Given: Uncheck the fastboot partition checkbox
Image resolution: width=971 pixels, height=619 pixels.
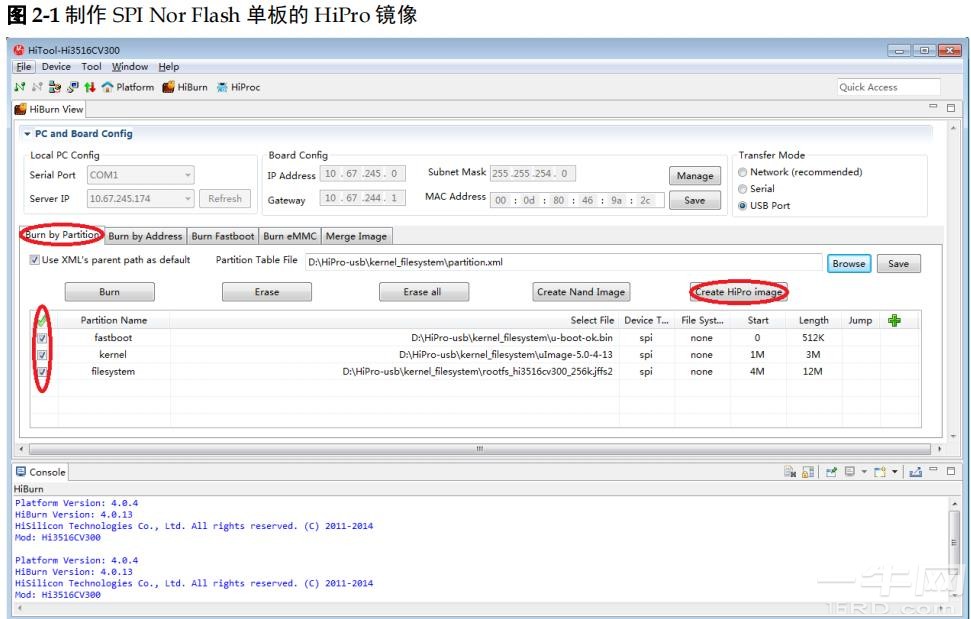Looking at the screenshot, I should pos(42,338).
